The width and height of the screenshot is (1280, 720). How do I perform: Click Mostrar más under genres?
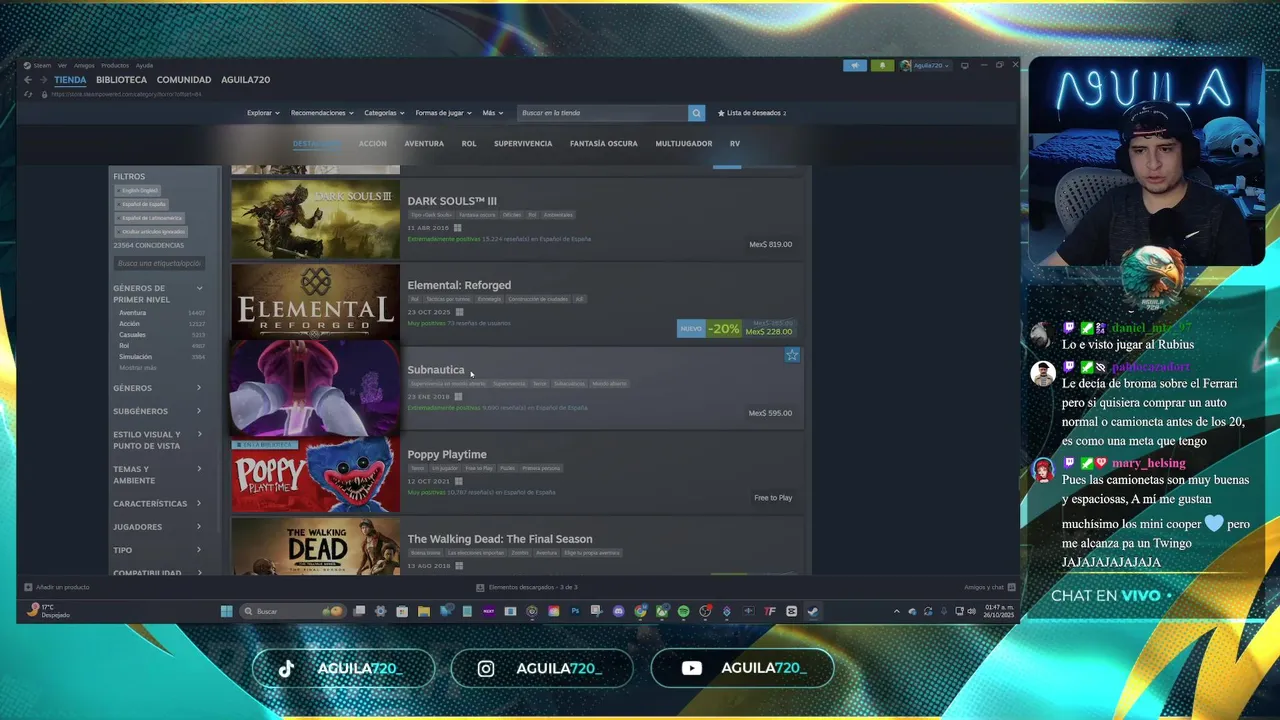click(x=138, y=368)
